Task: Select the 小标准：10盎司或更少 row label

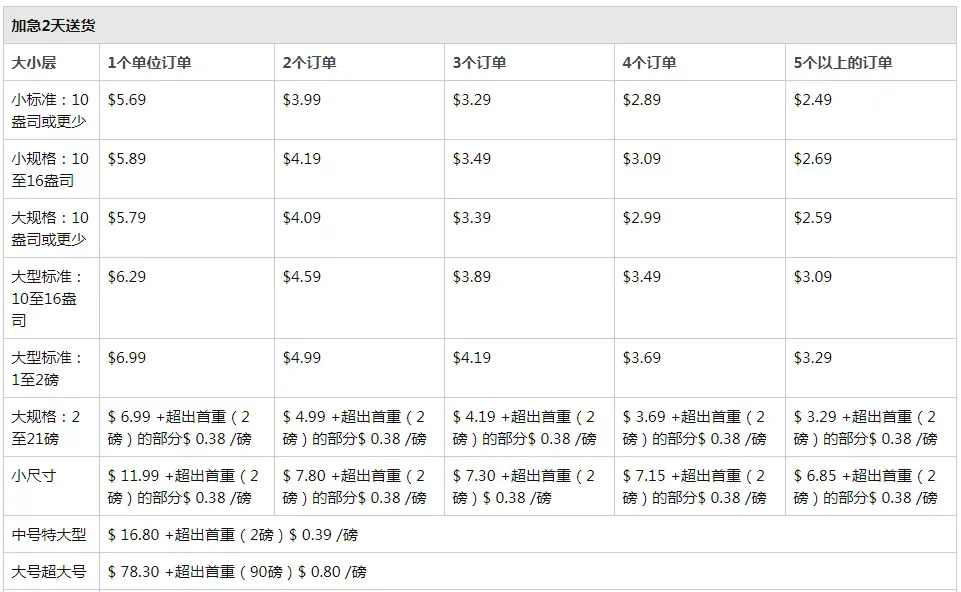Action: (51, 110)
